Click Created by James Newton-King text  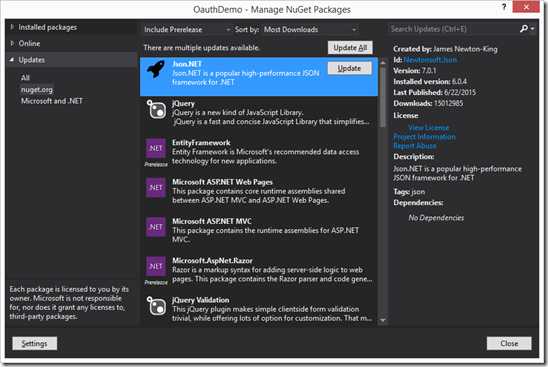(445, 49)
